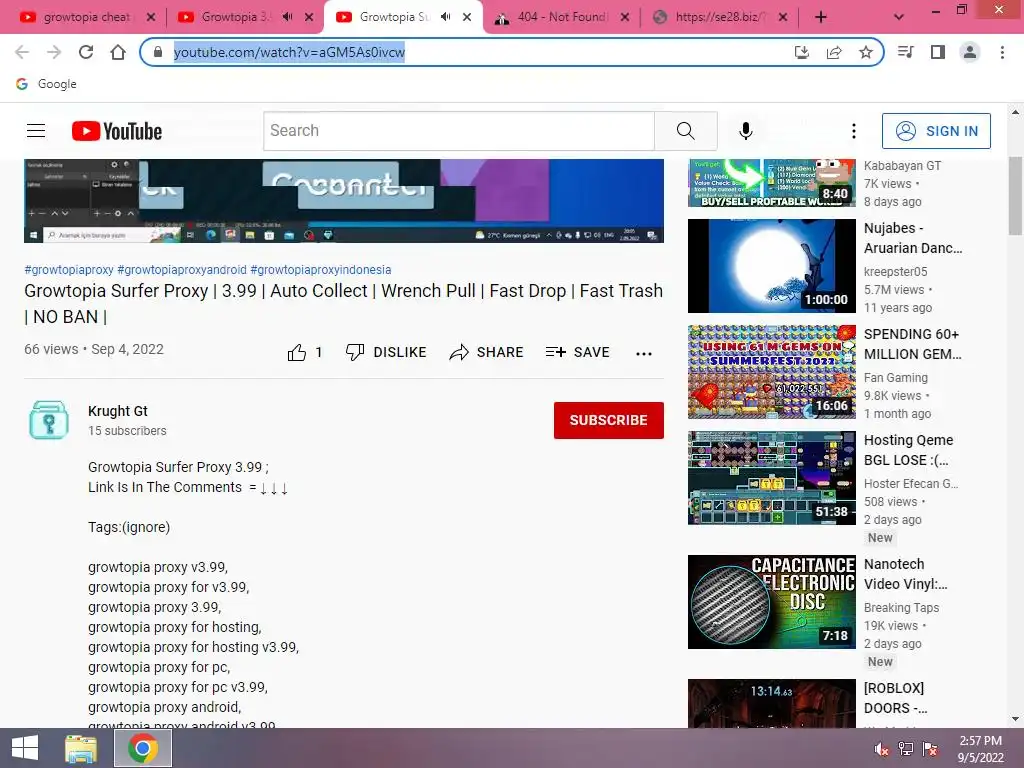The width and height of the screenshot is (1024, 768).
Task: Click the address bar URL
Action: tap(289, 52)
